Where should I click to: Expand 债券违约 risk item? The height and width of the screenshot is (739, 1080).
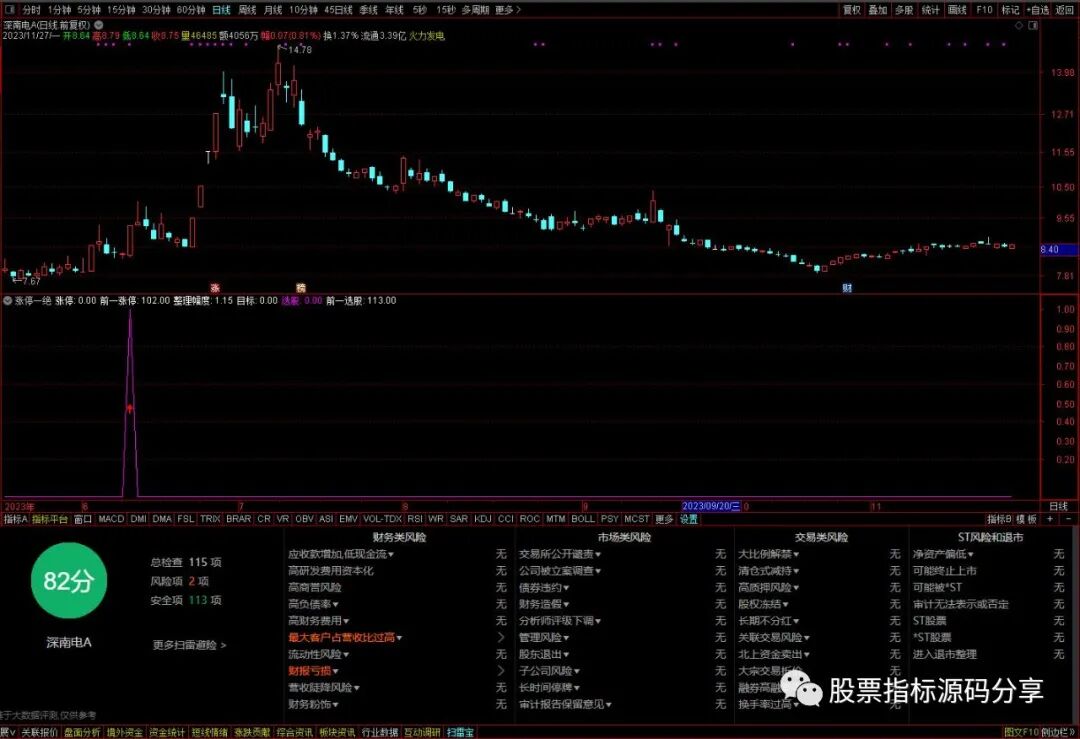click(x=544, y=587)
